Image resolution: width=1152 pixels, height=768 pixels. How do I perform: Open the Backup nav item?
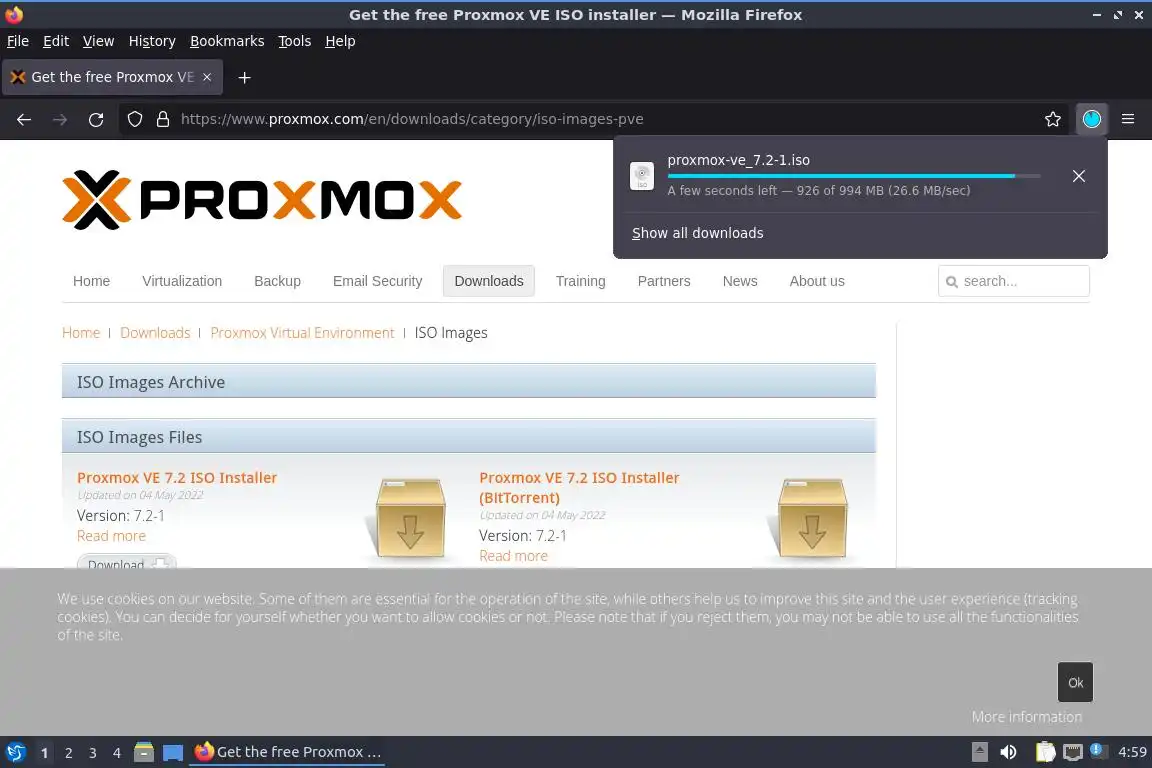click(278, 281)
